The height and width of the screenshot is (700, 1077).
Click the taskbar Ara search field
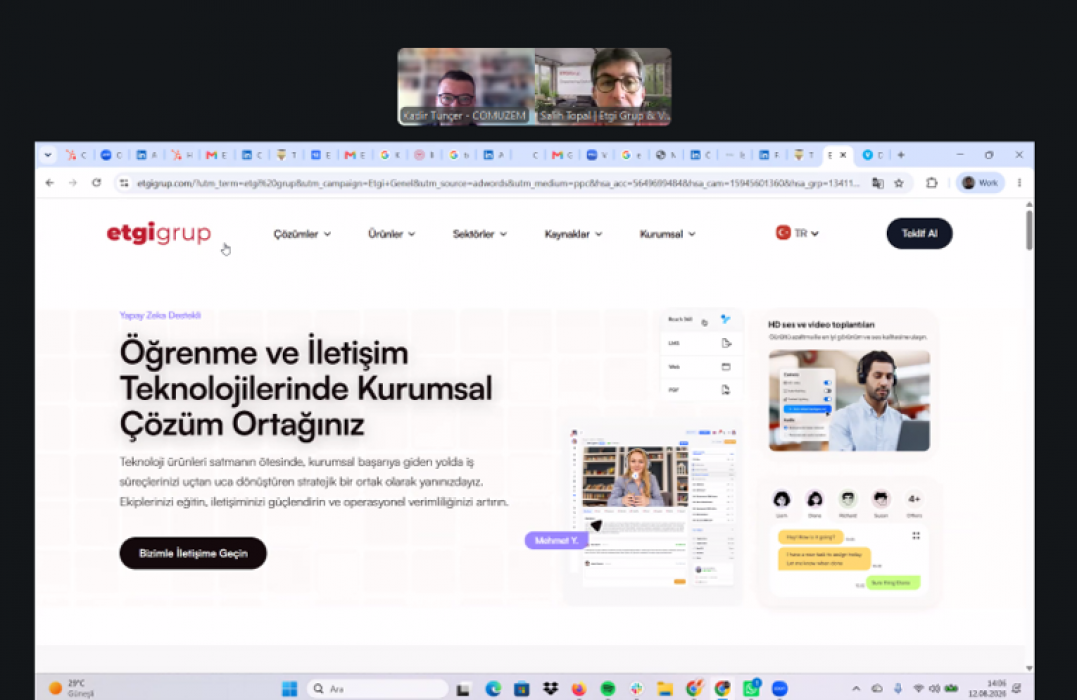377,688
